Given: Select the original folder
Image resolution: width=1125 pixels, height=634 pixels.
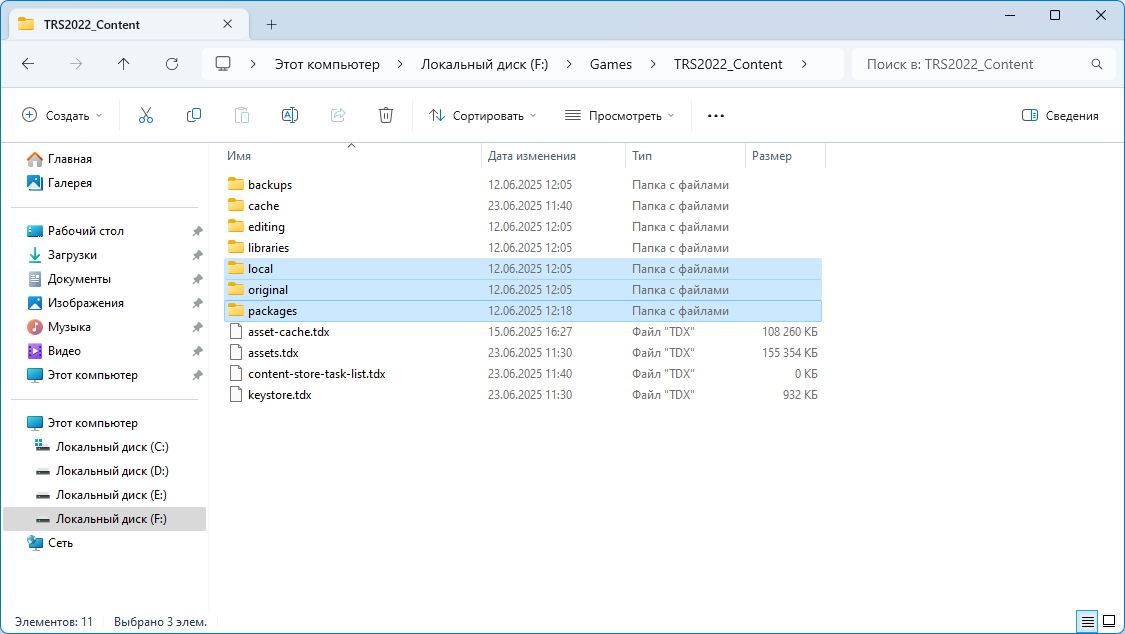Looking at the screenshot, I should (523, 290).
